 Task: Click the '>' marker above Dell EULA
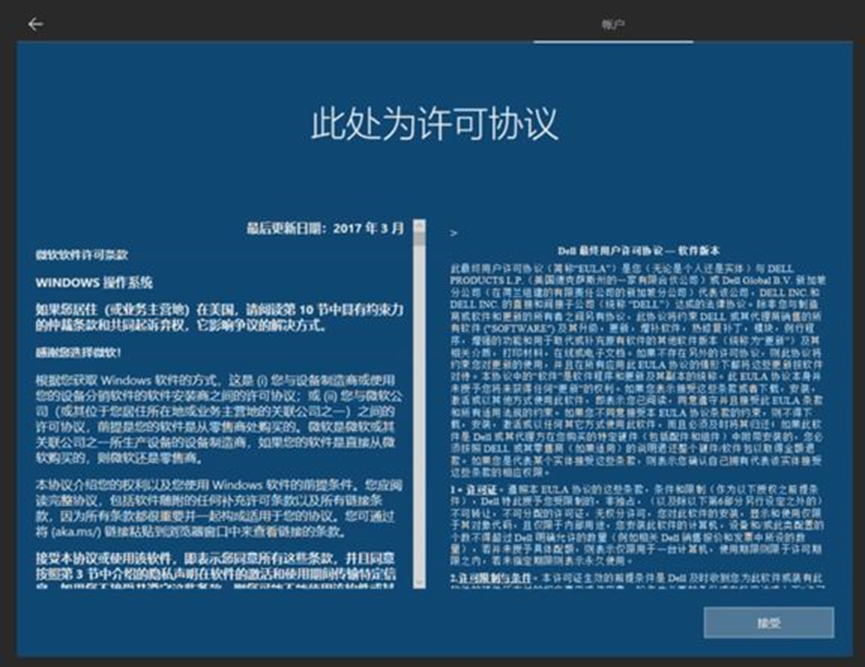coord(453,233)
